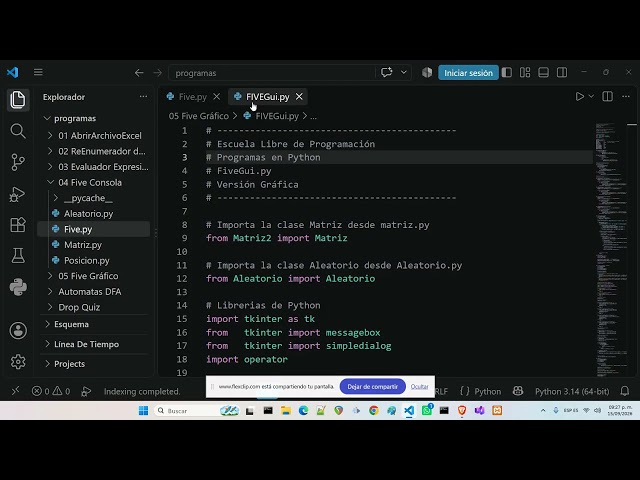Open the Copilot chat icon
640x480 pixels.
coord(386,72)
